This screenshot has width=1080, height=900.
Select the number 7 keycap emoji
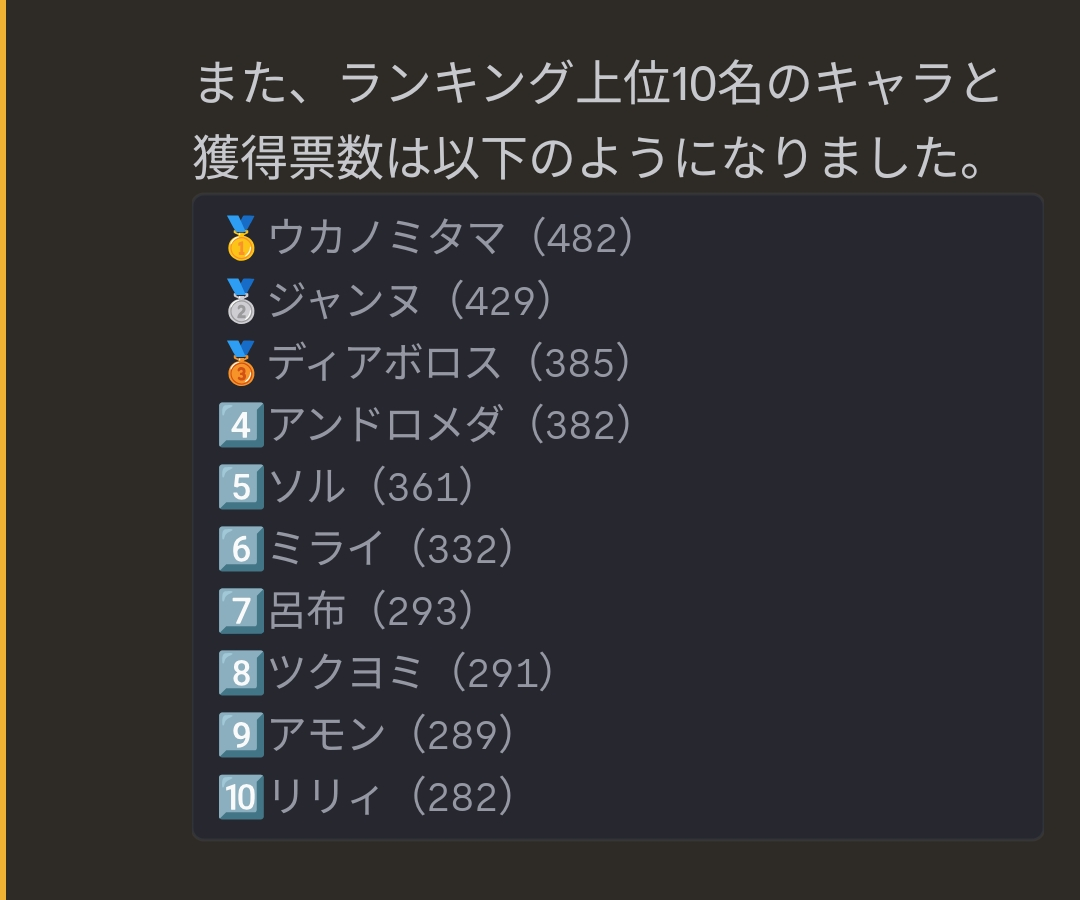click(x=241, y=611)
